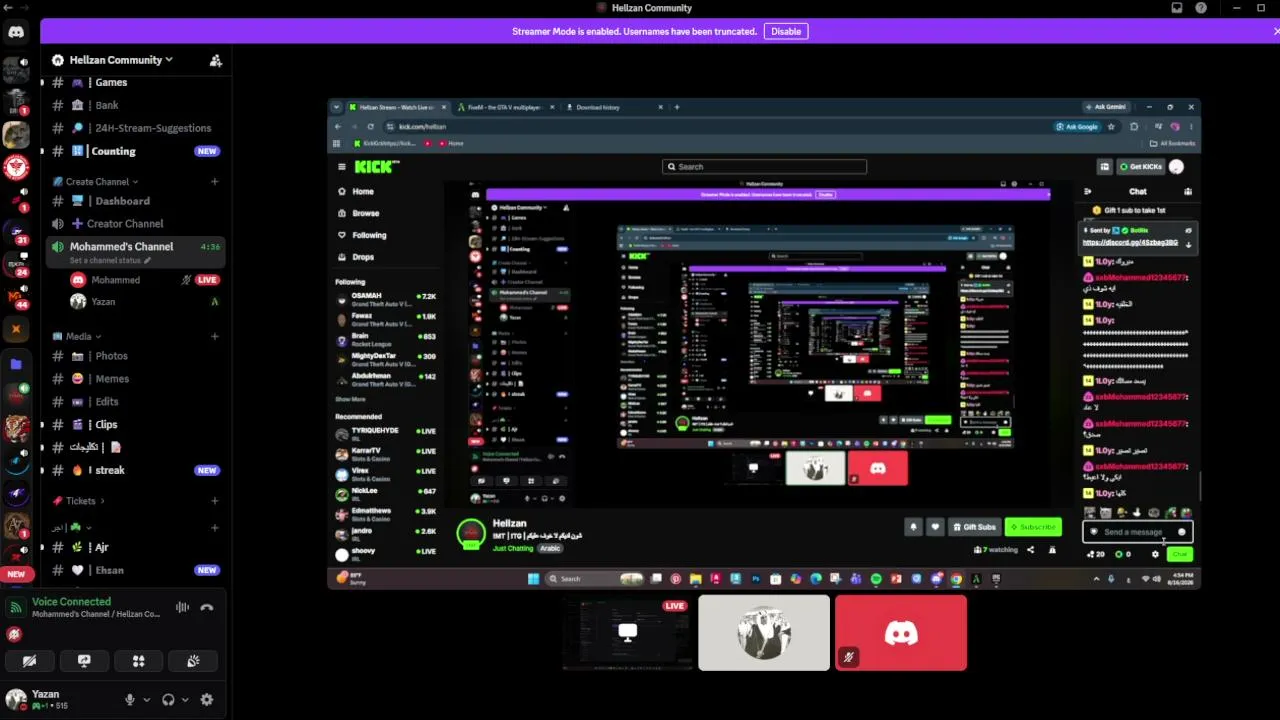Add a channel to Create Channel category
Image resolution: width=1280 pixels, height=720 pixels.
tap(215, 182)
